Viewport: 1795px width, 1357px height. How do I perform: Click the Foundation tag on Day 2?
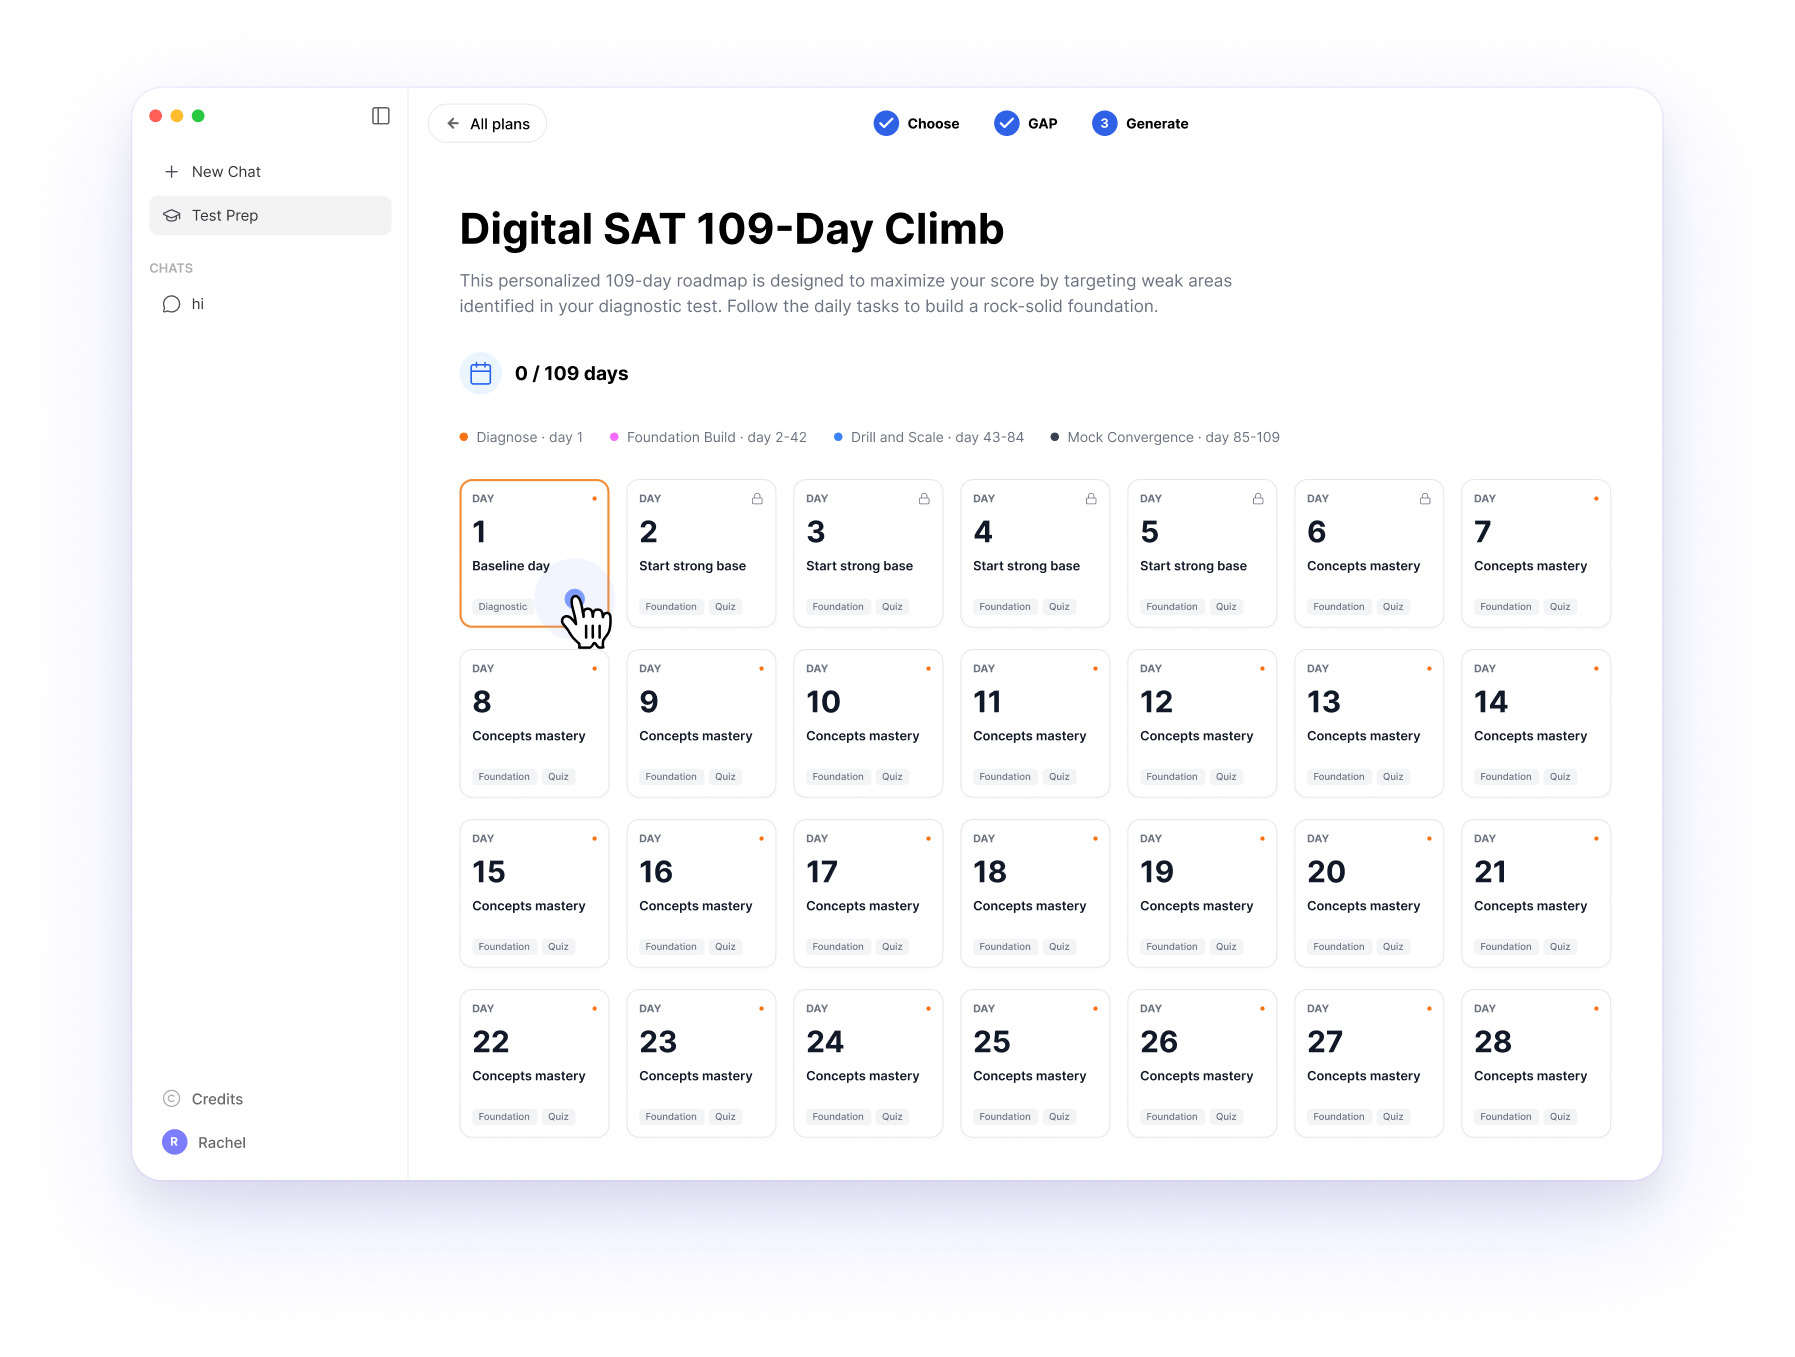click(671, 607)
